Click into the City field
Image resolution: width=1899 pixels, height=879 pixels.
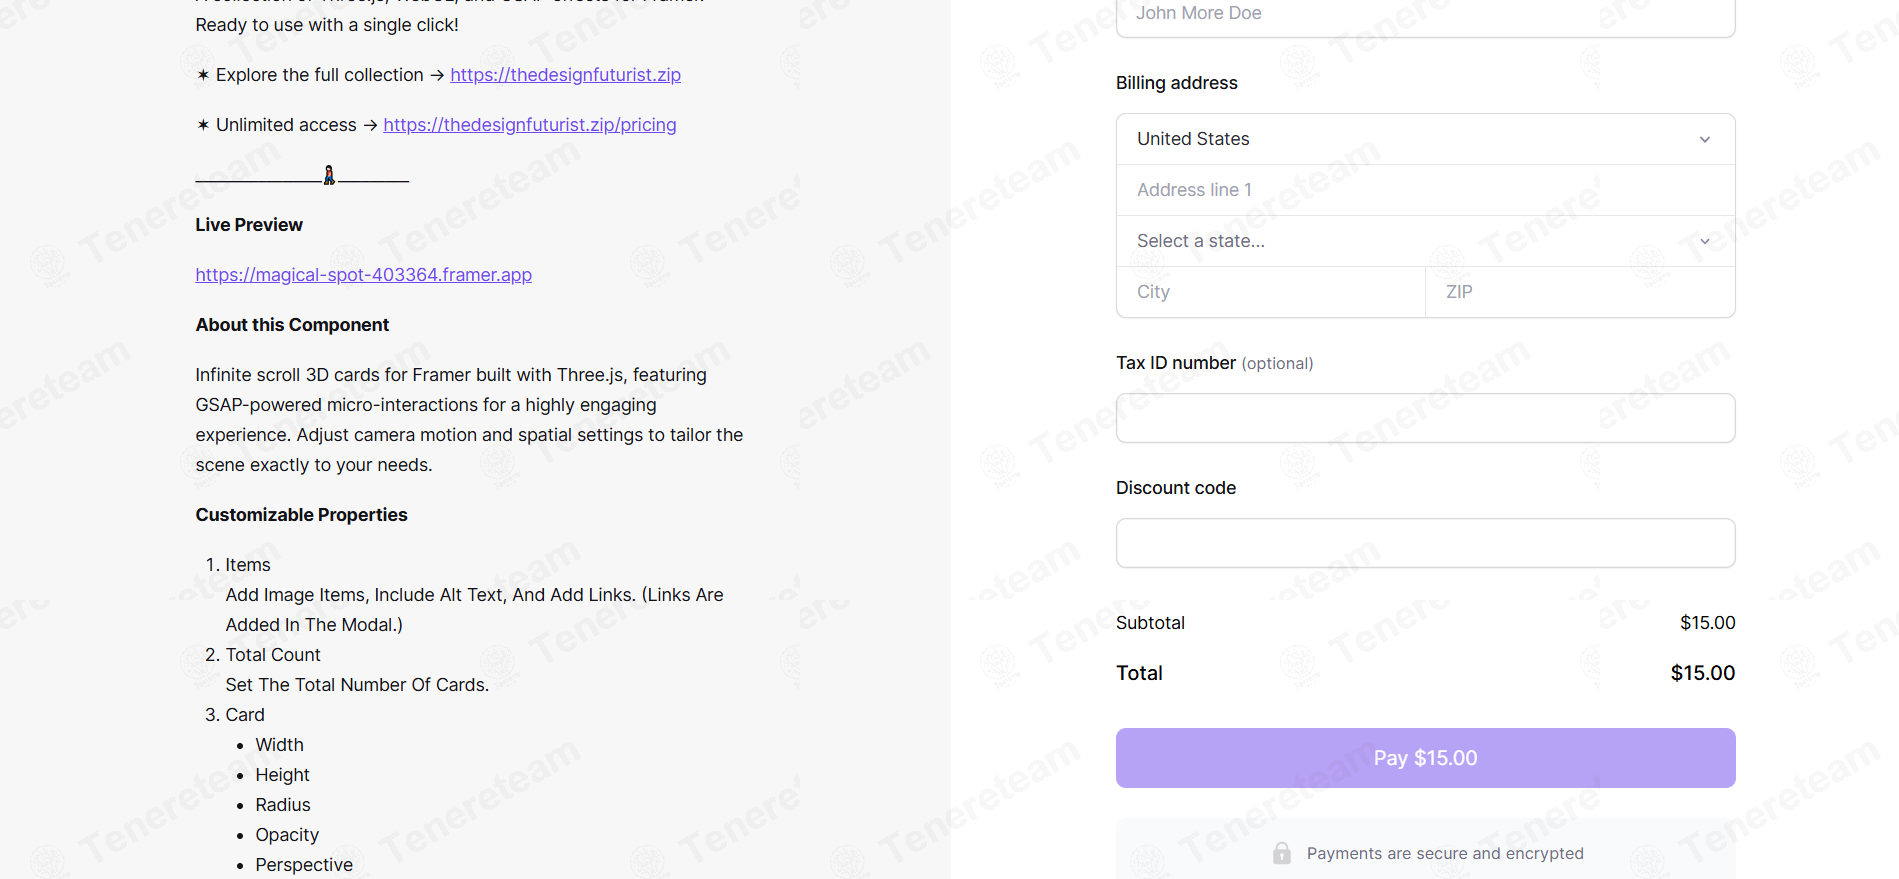(x=1270, y=292)
